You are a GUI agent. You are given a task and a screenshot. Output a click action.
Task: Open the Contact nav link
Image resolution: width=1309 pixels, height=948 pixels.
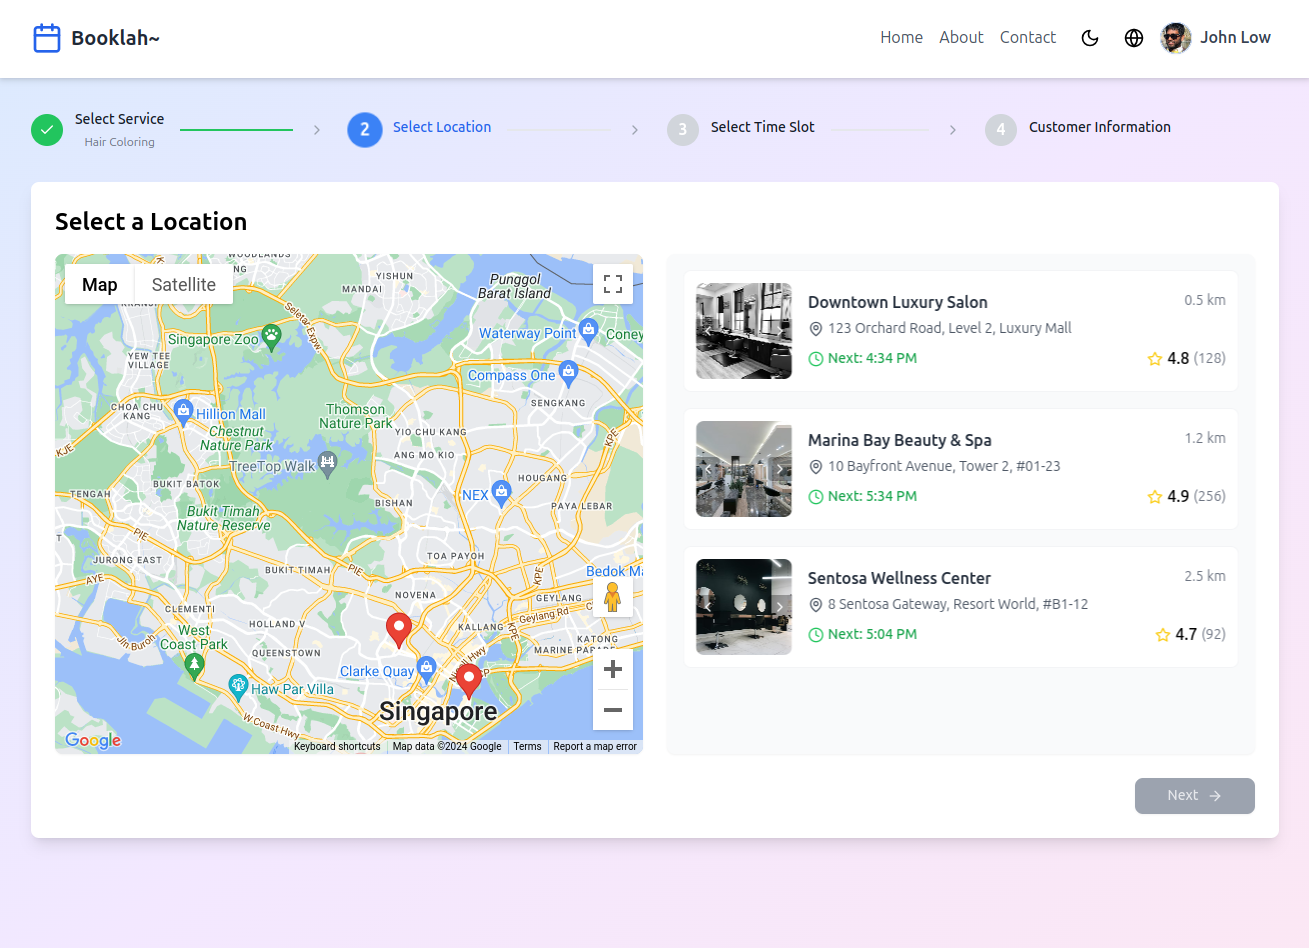[1028, 37]
